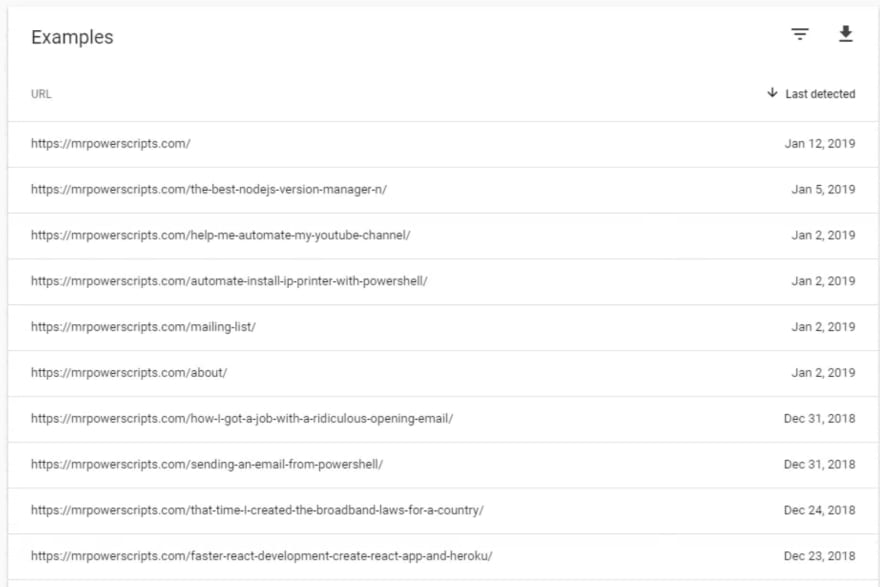
Task: Select the broadband-laws-for-a-country URL row
Action: point(443,511)
